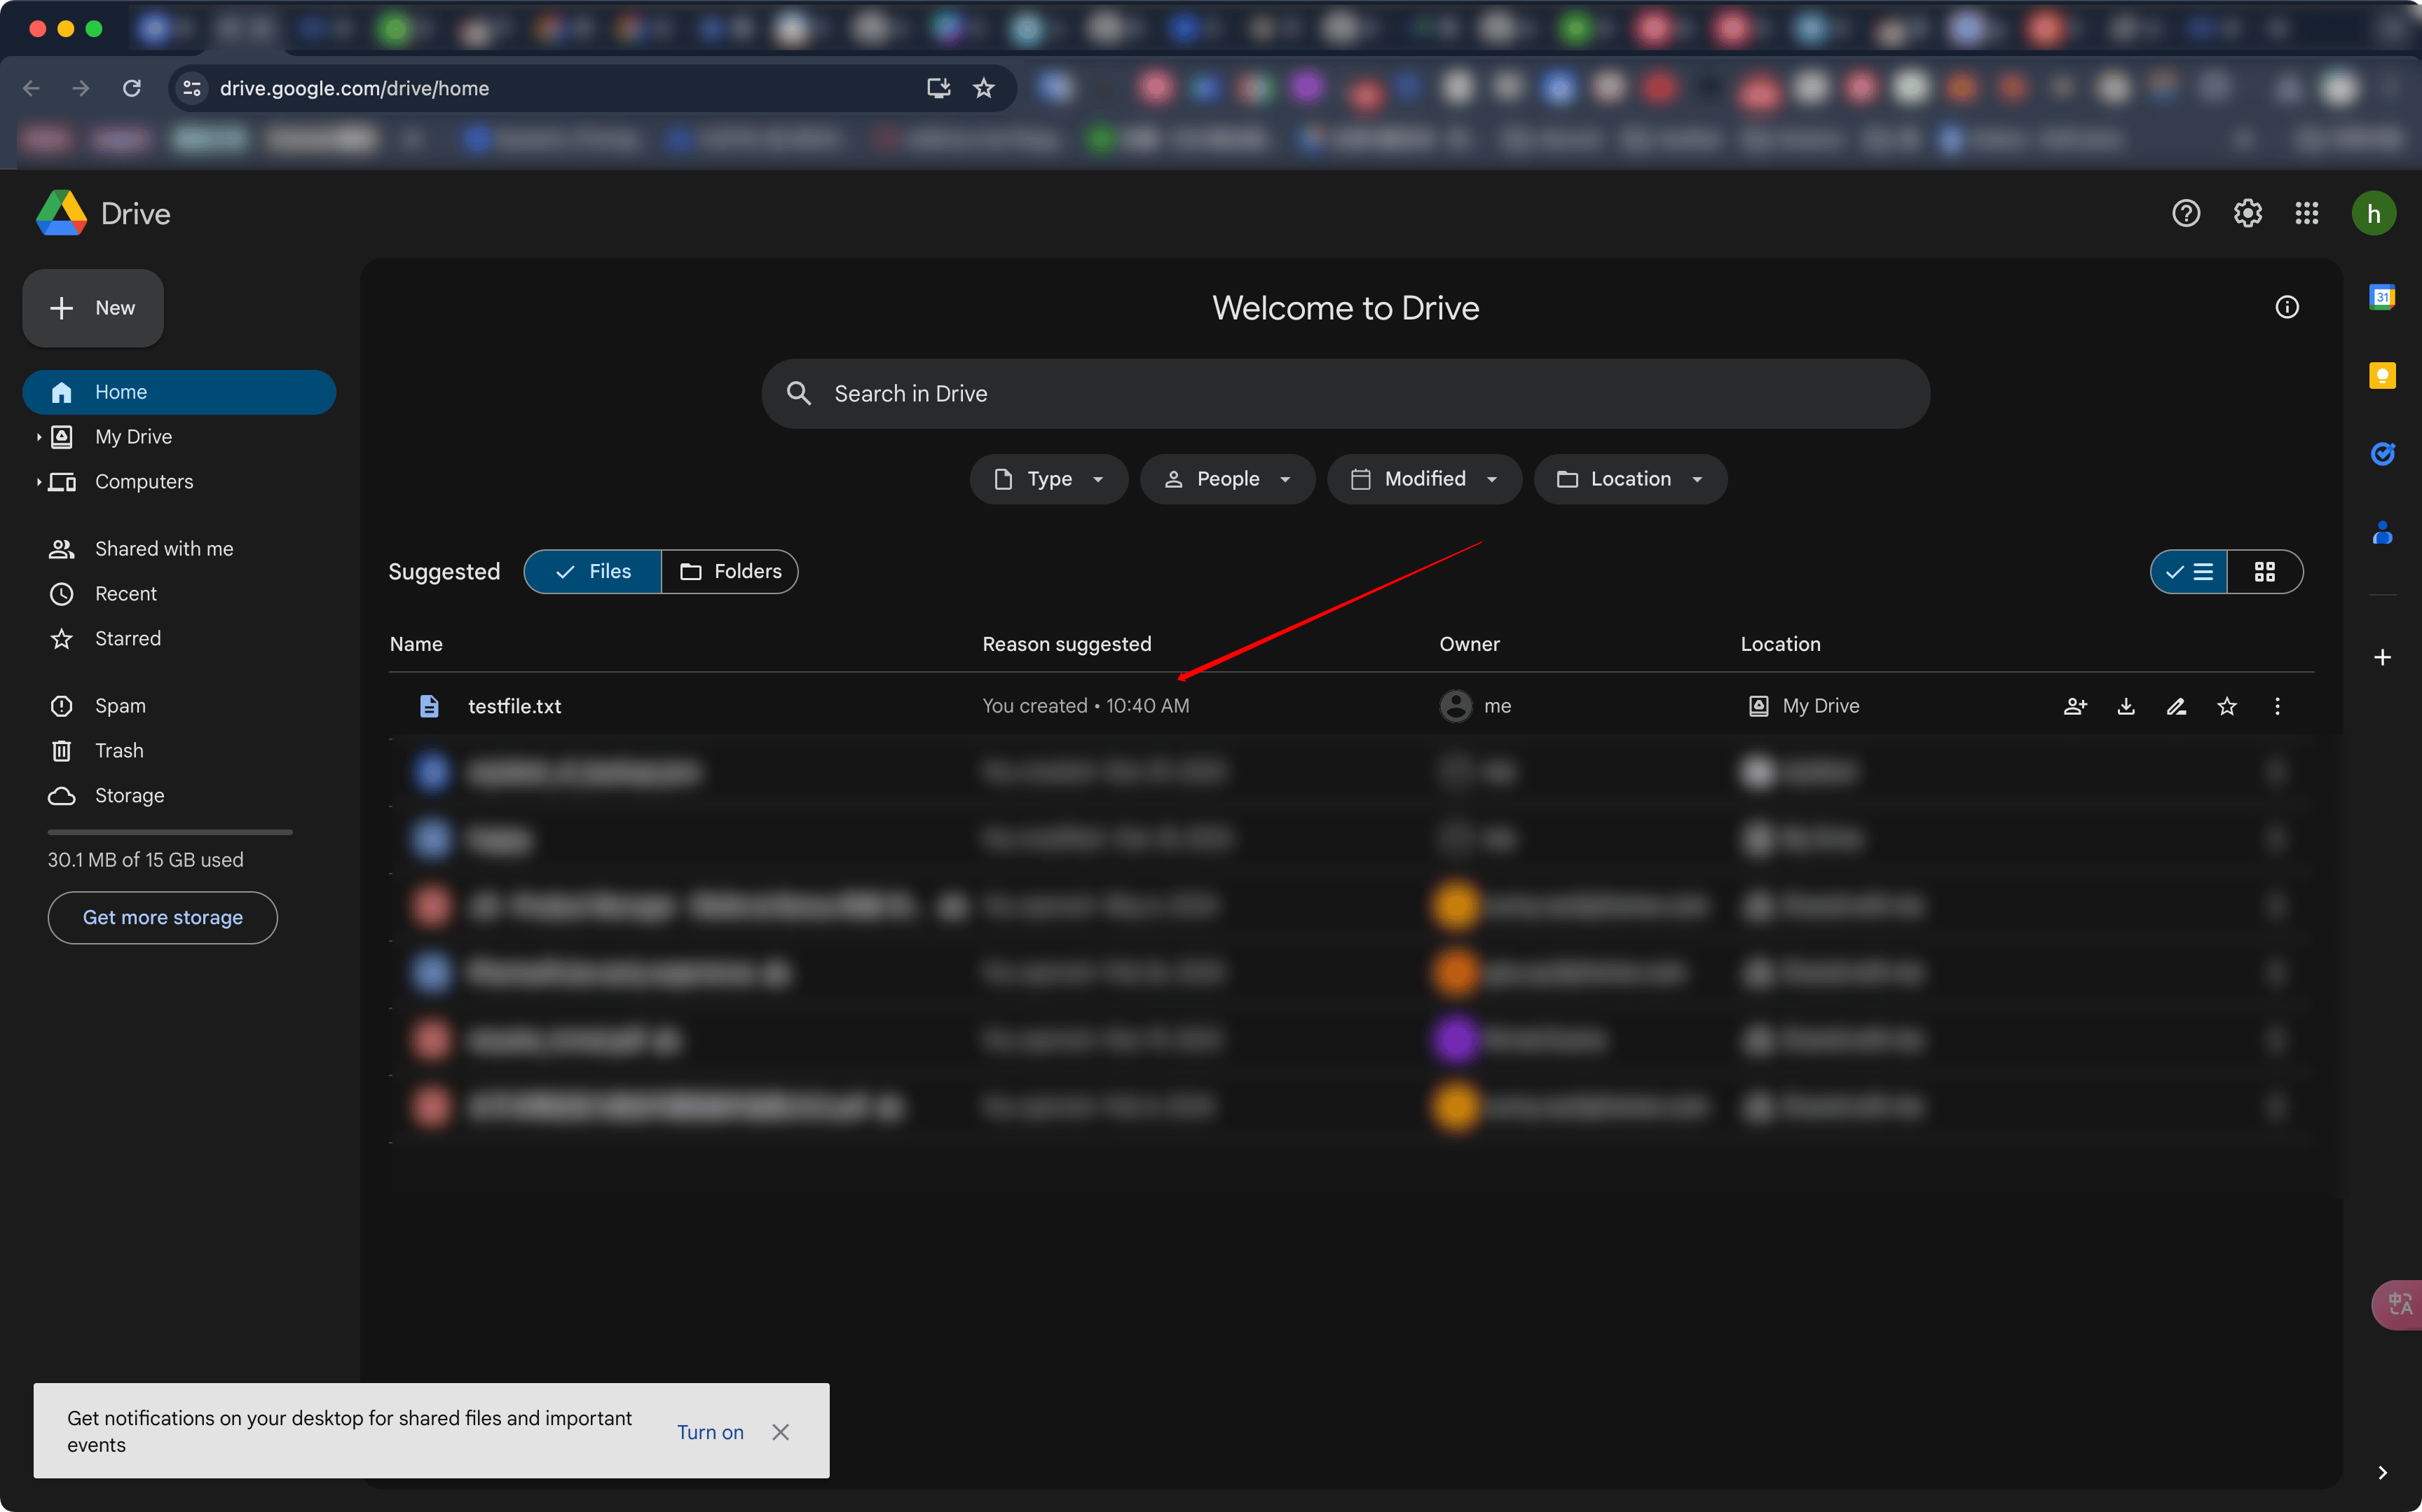Open testfile.txt file name
Image resolution: width=2422 pixels, height=1512 pixels.
click(x=514, y=706)
